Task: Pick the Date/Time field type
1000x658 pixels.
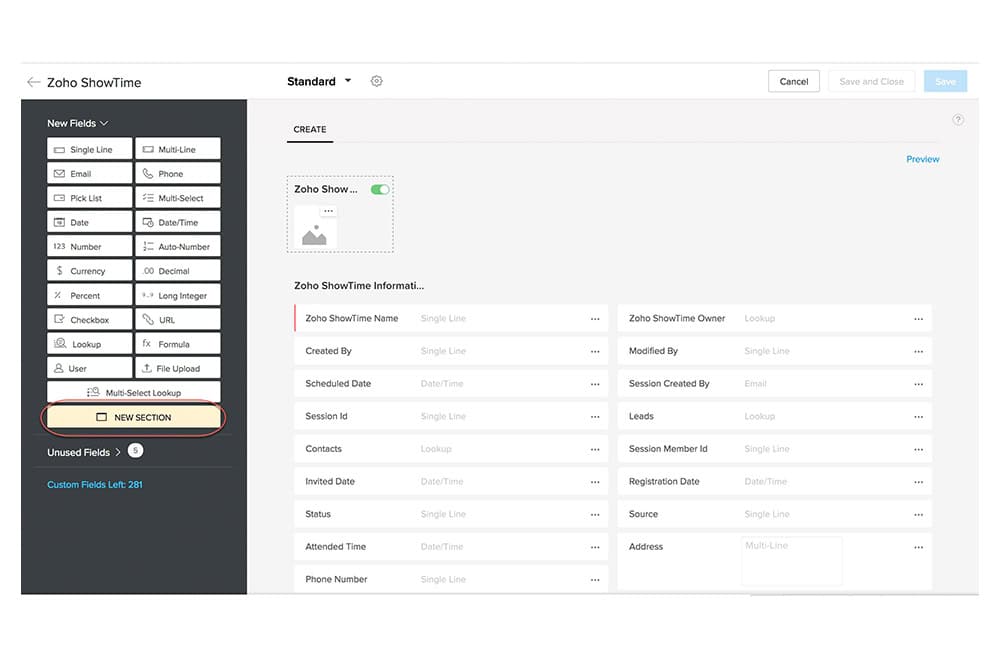Action: coord(178,223)
